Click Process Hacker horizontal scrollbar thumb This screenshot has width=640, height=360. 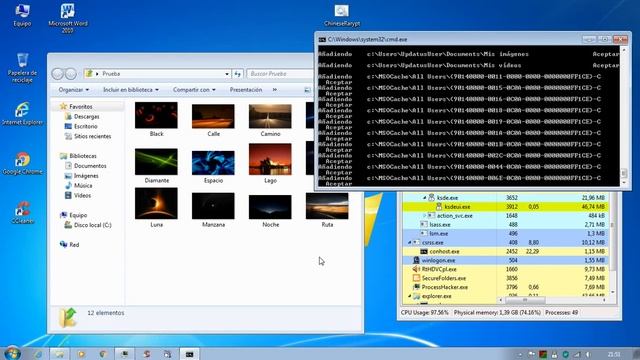tap(525, 300)
